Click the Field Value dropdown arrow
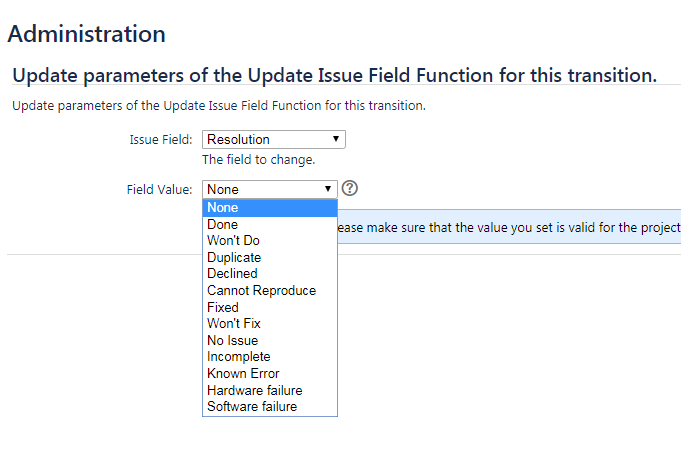 pyautogui.click(x=328, y=189)
